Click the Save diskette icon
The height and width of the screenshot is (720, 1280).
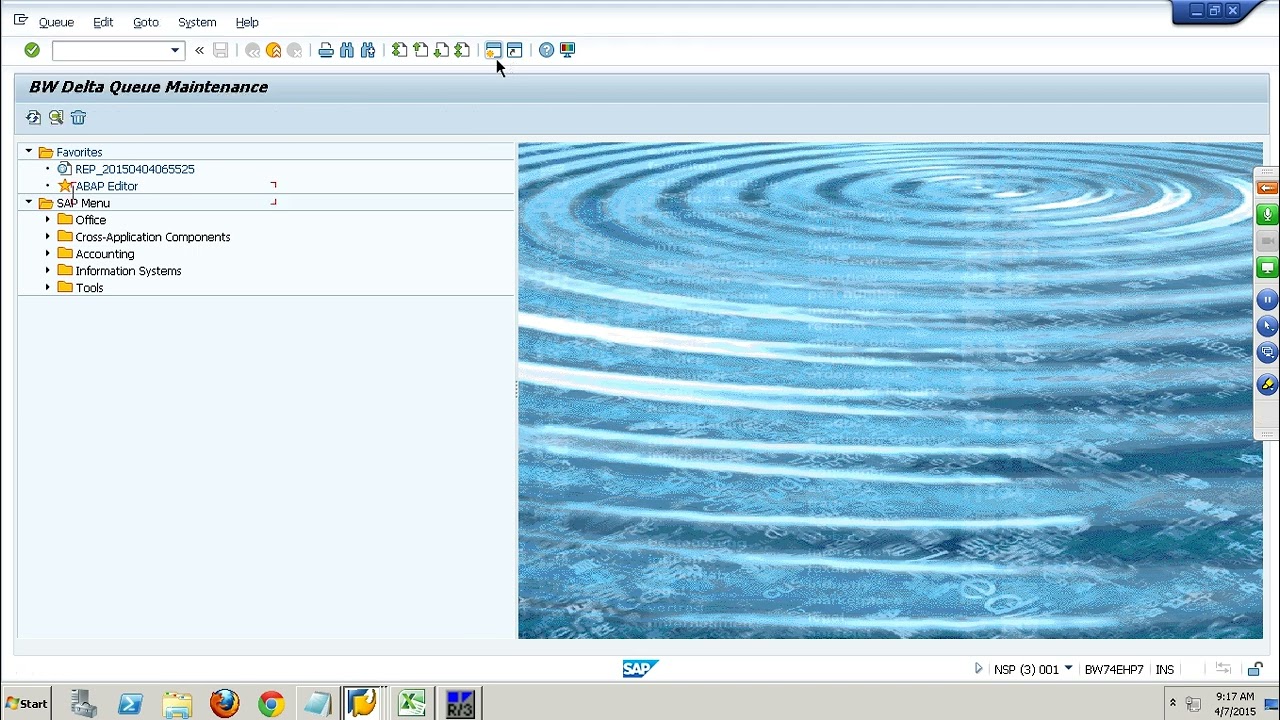(x=221, y=50)
